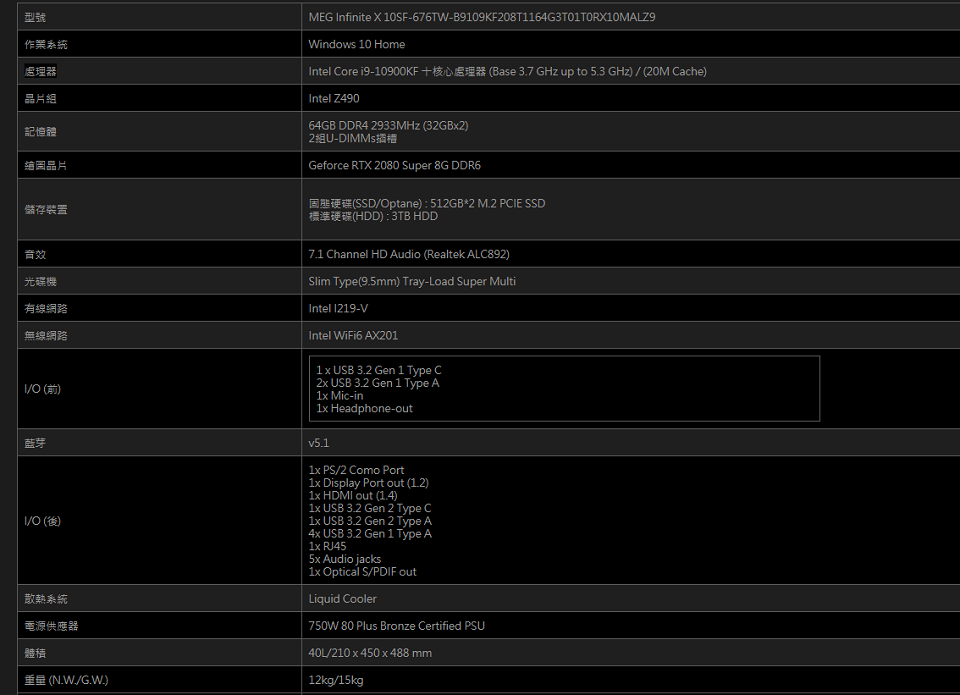The image size is (960, 695).
Task: Click '1x HDMI out (1.4)' line
Action: coord(353,495)
